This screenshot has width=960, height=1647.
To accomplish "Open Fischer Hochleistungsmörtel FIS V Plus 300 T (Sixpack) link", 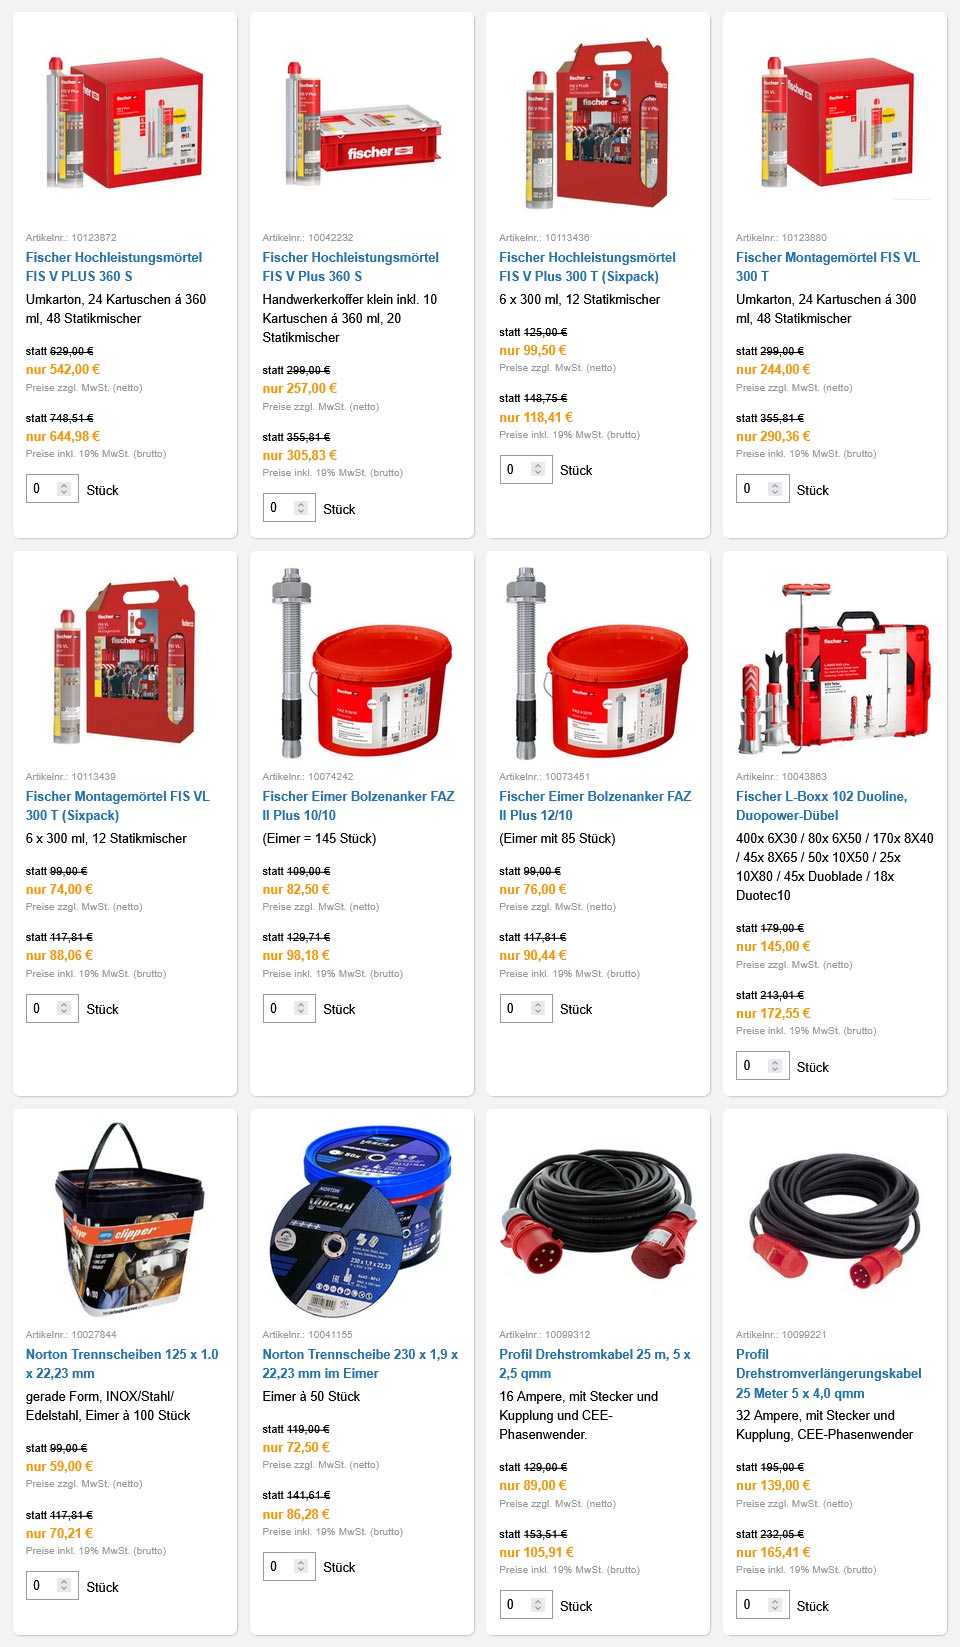I will [x=587, y=267].
